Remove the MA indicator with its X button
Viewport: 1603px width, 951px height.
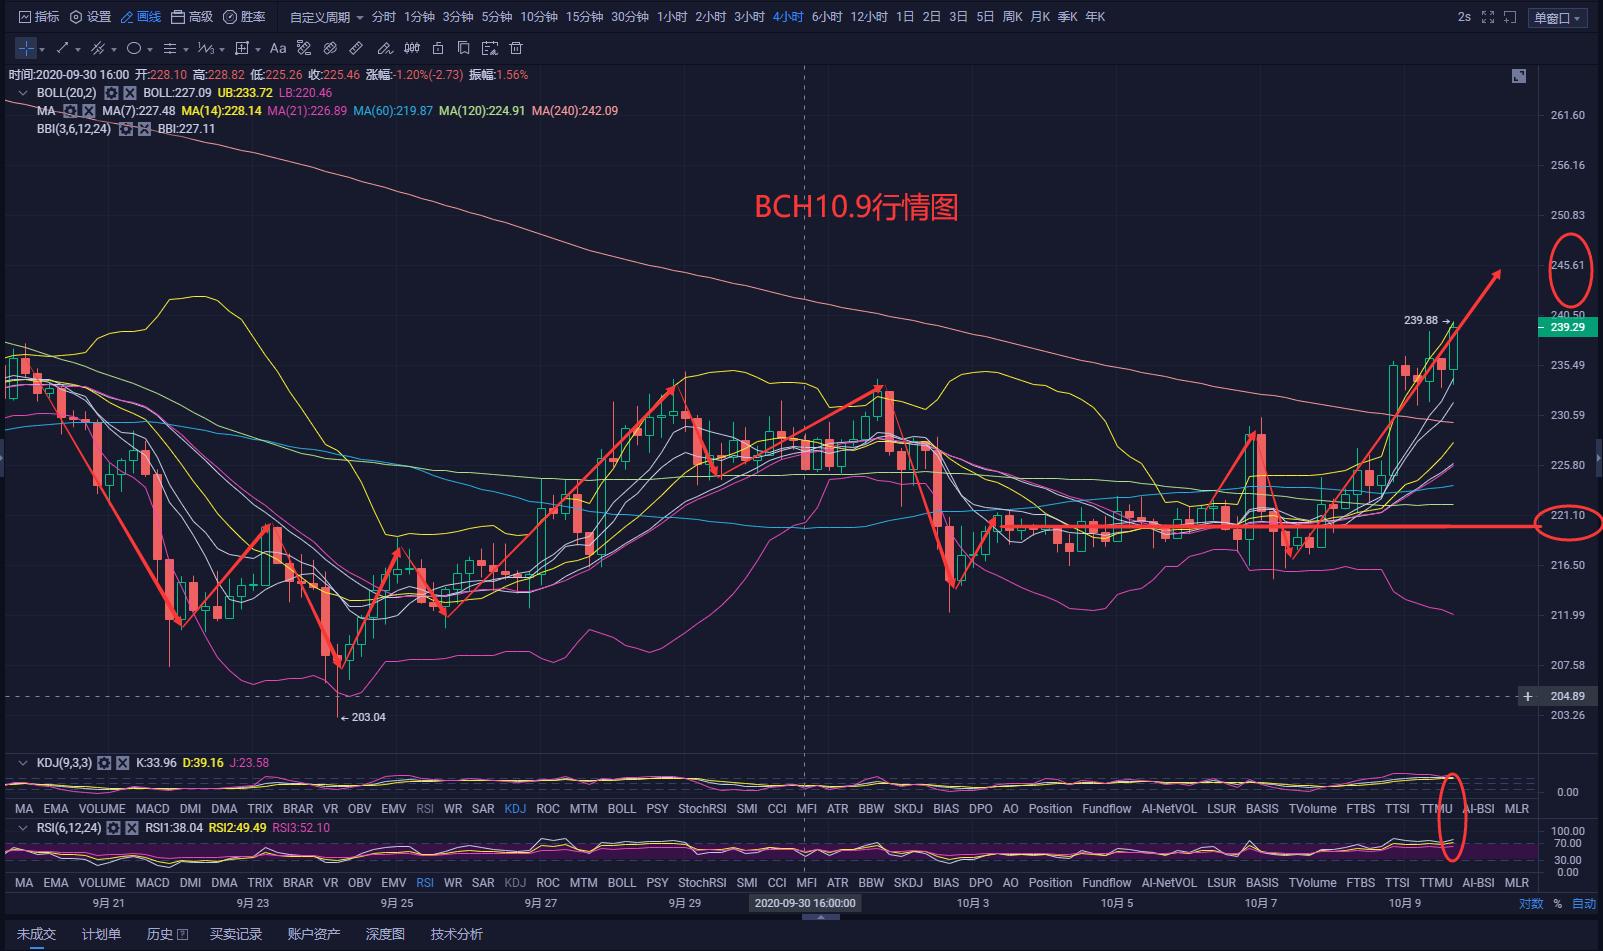click(x=89, y=111)
